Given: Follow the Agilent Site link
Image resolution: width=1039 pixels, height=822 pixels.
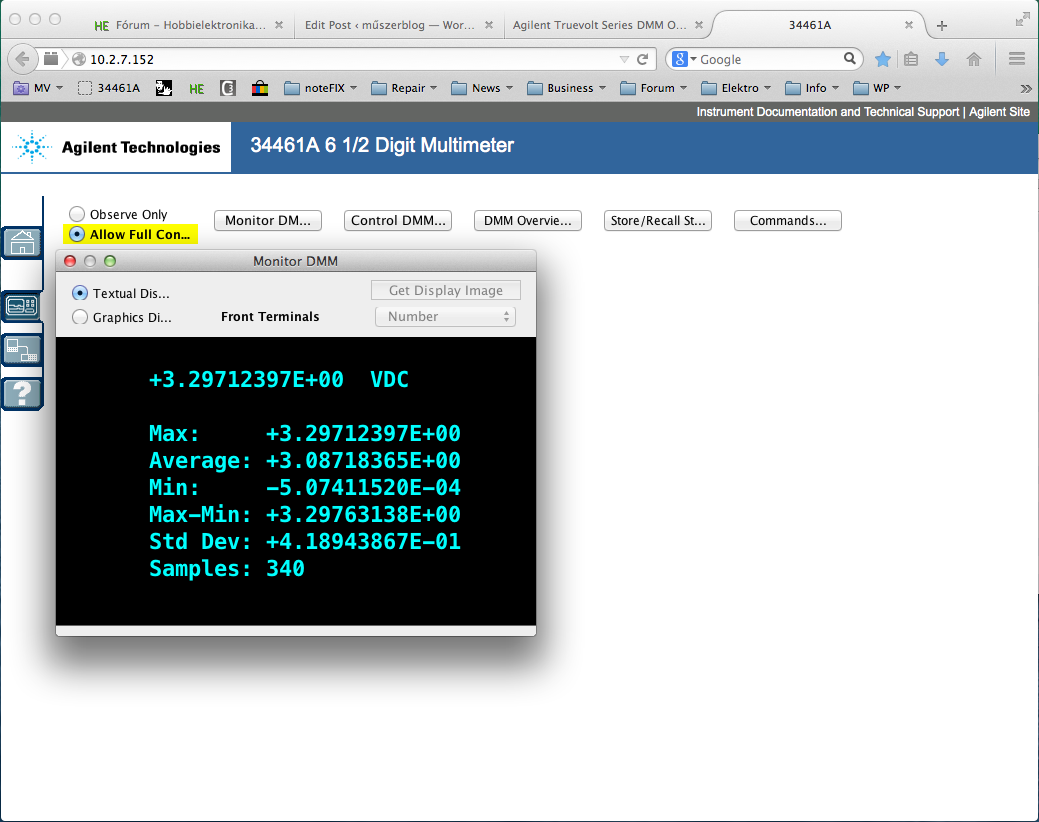Looking at the screenshot, I should tap(999, 112).
